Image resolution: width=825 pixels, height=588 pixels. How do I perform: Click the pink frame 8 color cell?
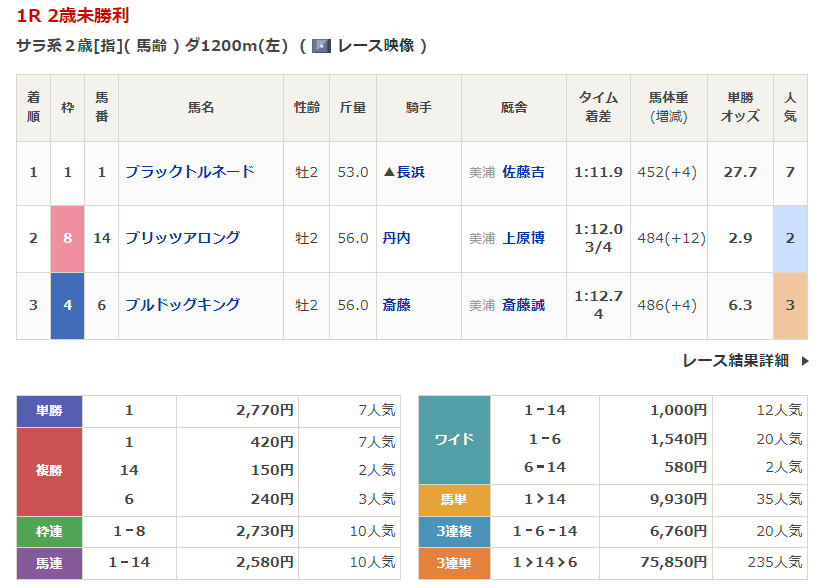pos(67,238)
